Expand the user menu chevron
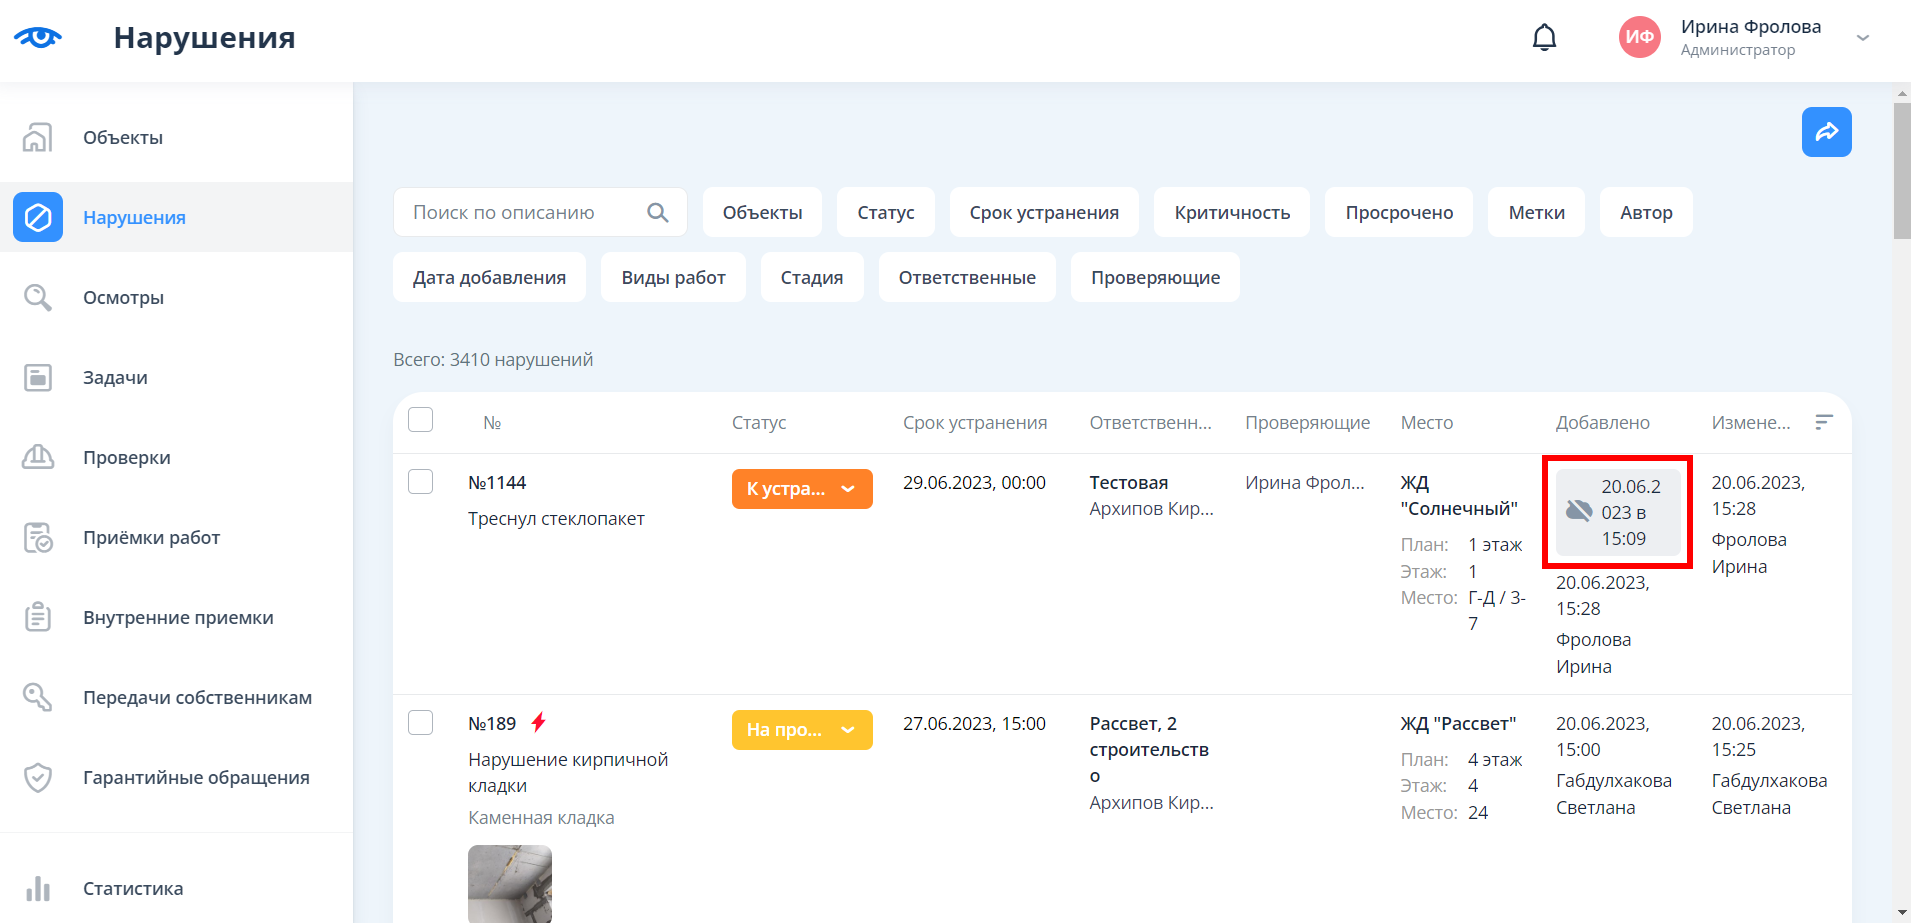The width and height of the screenshot is (1911, 923). (1862, 38)
